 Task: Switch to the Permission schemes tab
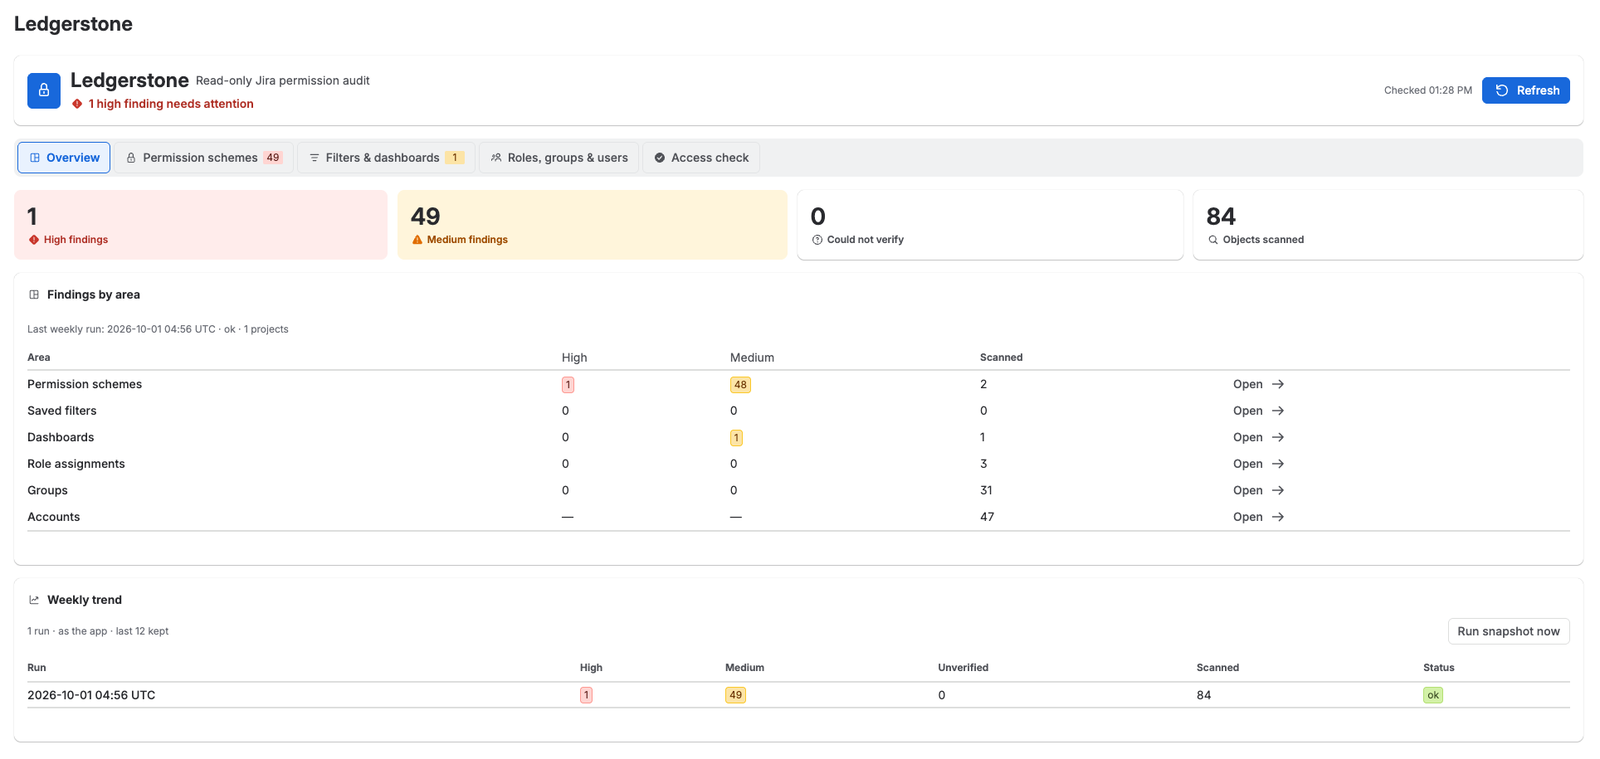click(204, 158)
